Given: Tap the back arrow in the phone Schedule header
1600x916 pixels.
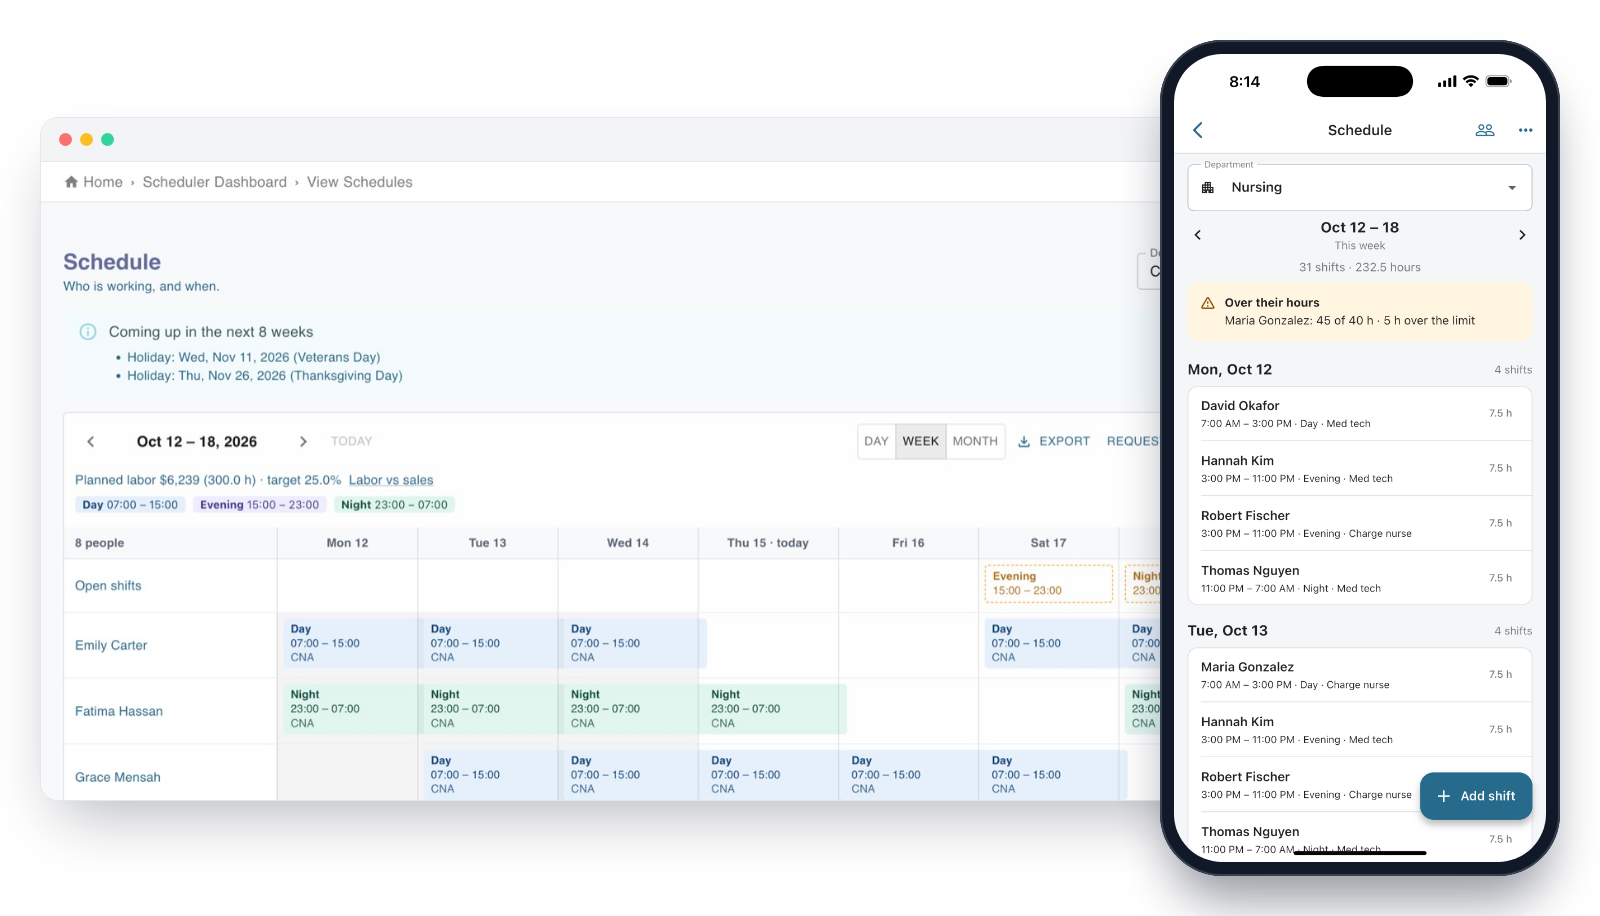Looking at the screenshot, I should click(1198, 130).
